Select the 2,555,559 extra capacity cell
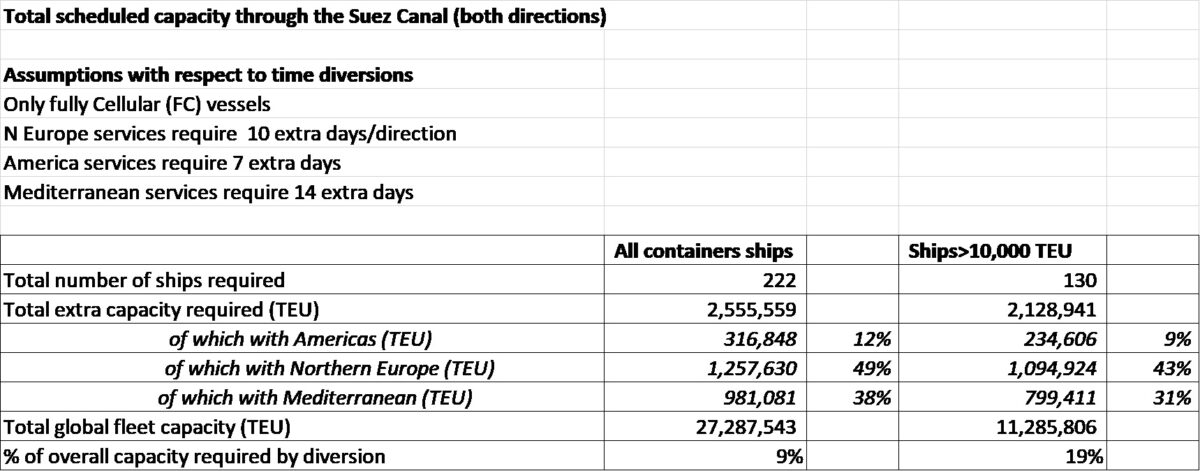 pos(705,310)
